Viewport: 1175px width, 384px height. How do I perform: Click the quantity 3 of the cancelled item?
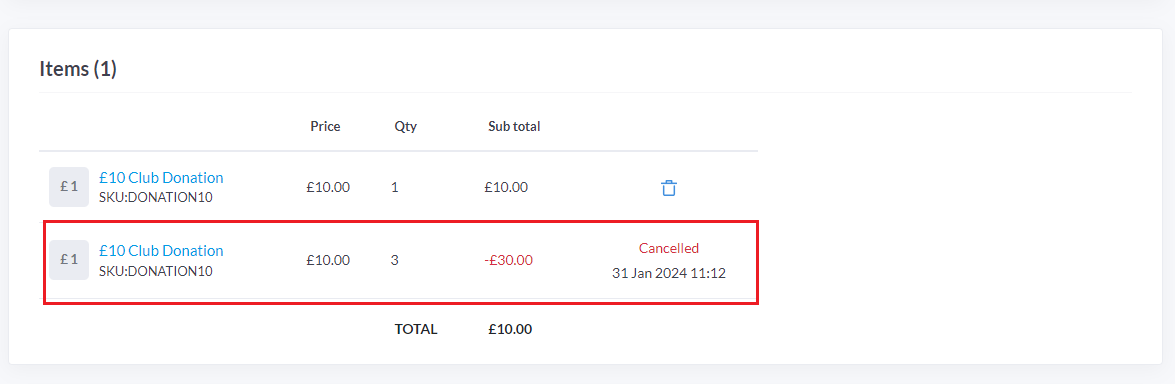click(394, 260)
